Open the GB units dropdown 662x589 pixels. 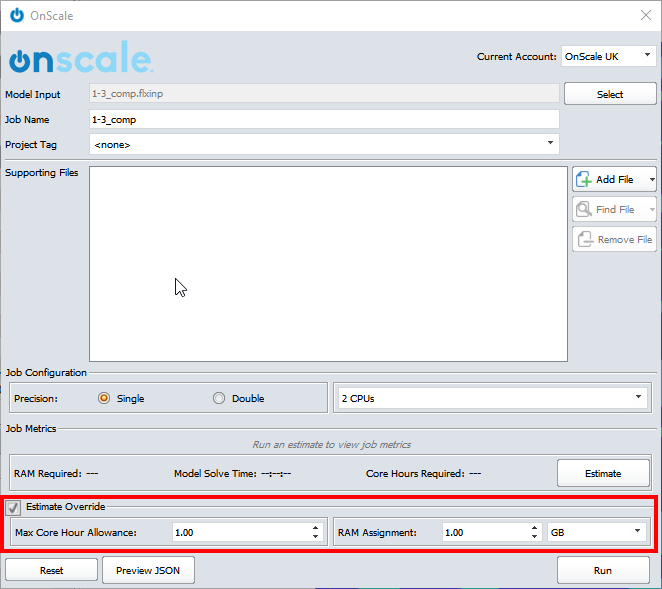point(597,532)
